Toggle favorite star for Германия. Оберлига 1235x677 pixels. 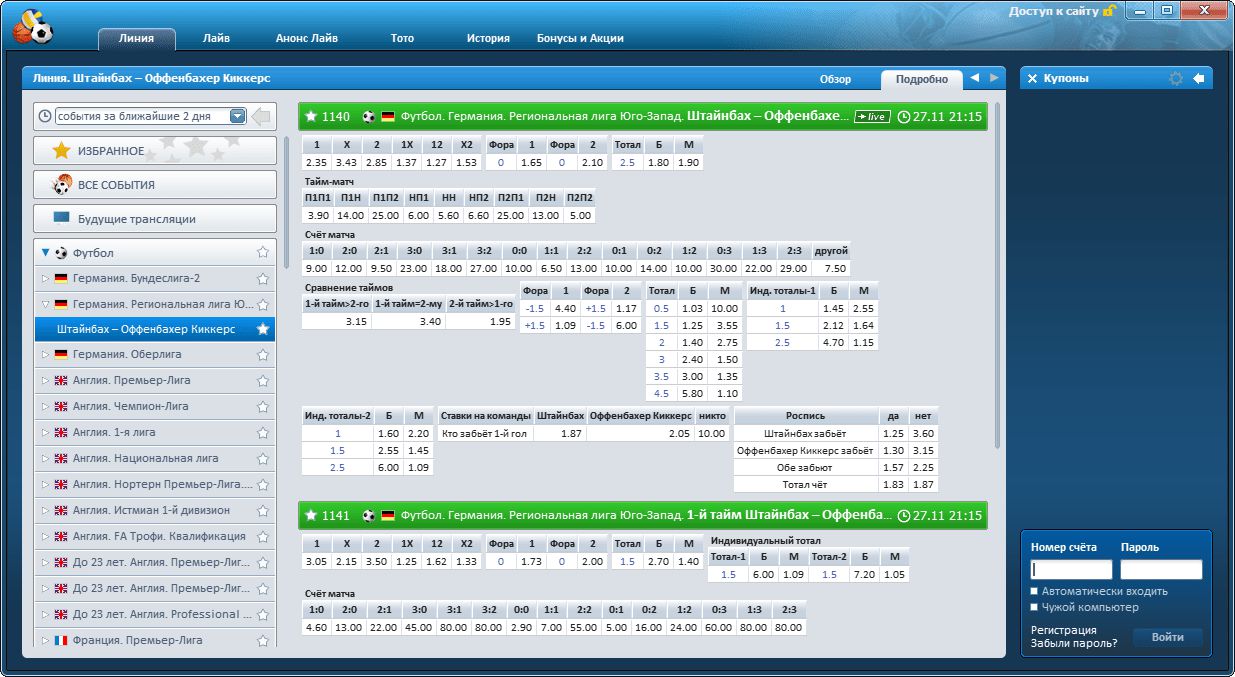tap(263, 355)
